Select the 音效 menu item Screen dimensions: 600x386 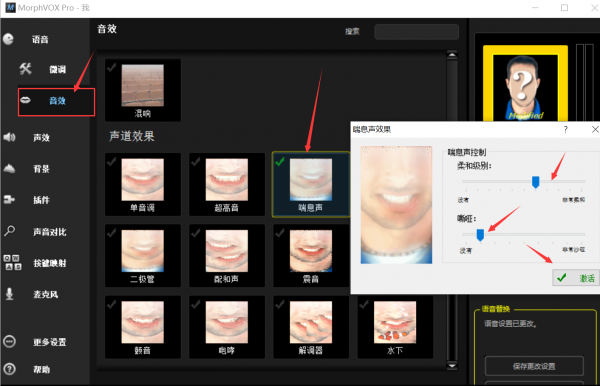click(57, 101)
